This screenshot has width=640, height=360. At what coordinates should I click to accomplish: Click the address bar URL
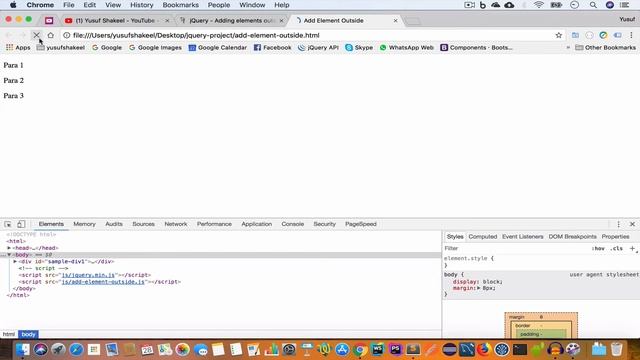click(196, 36)
